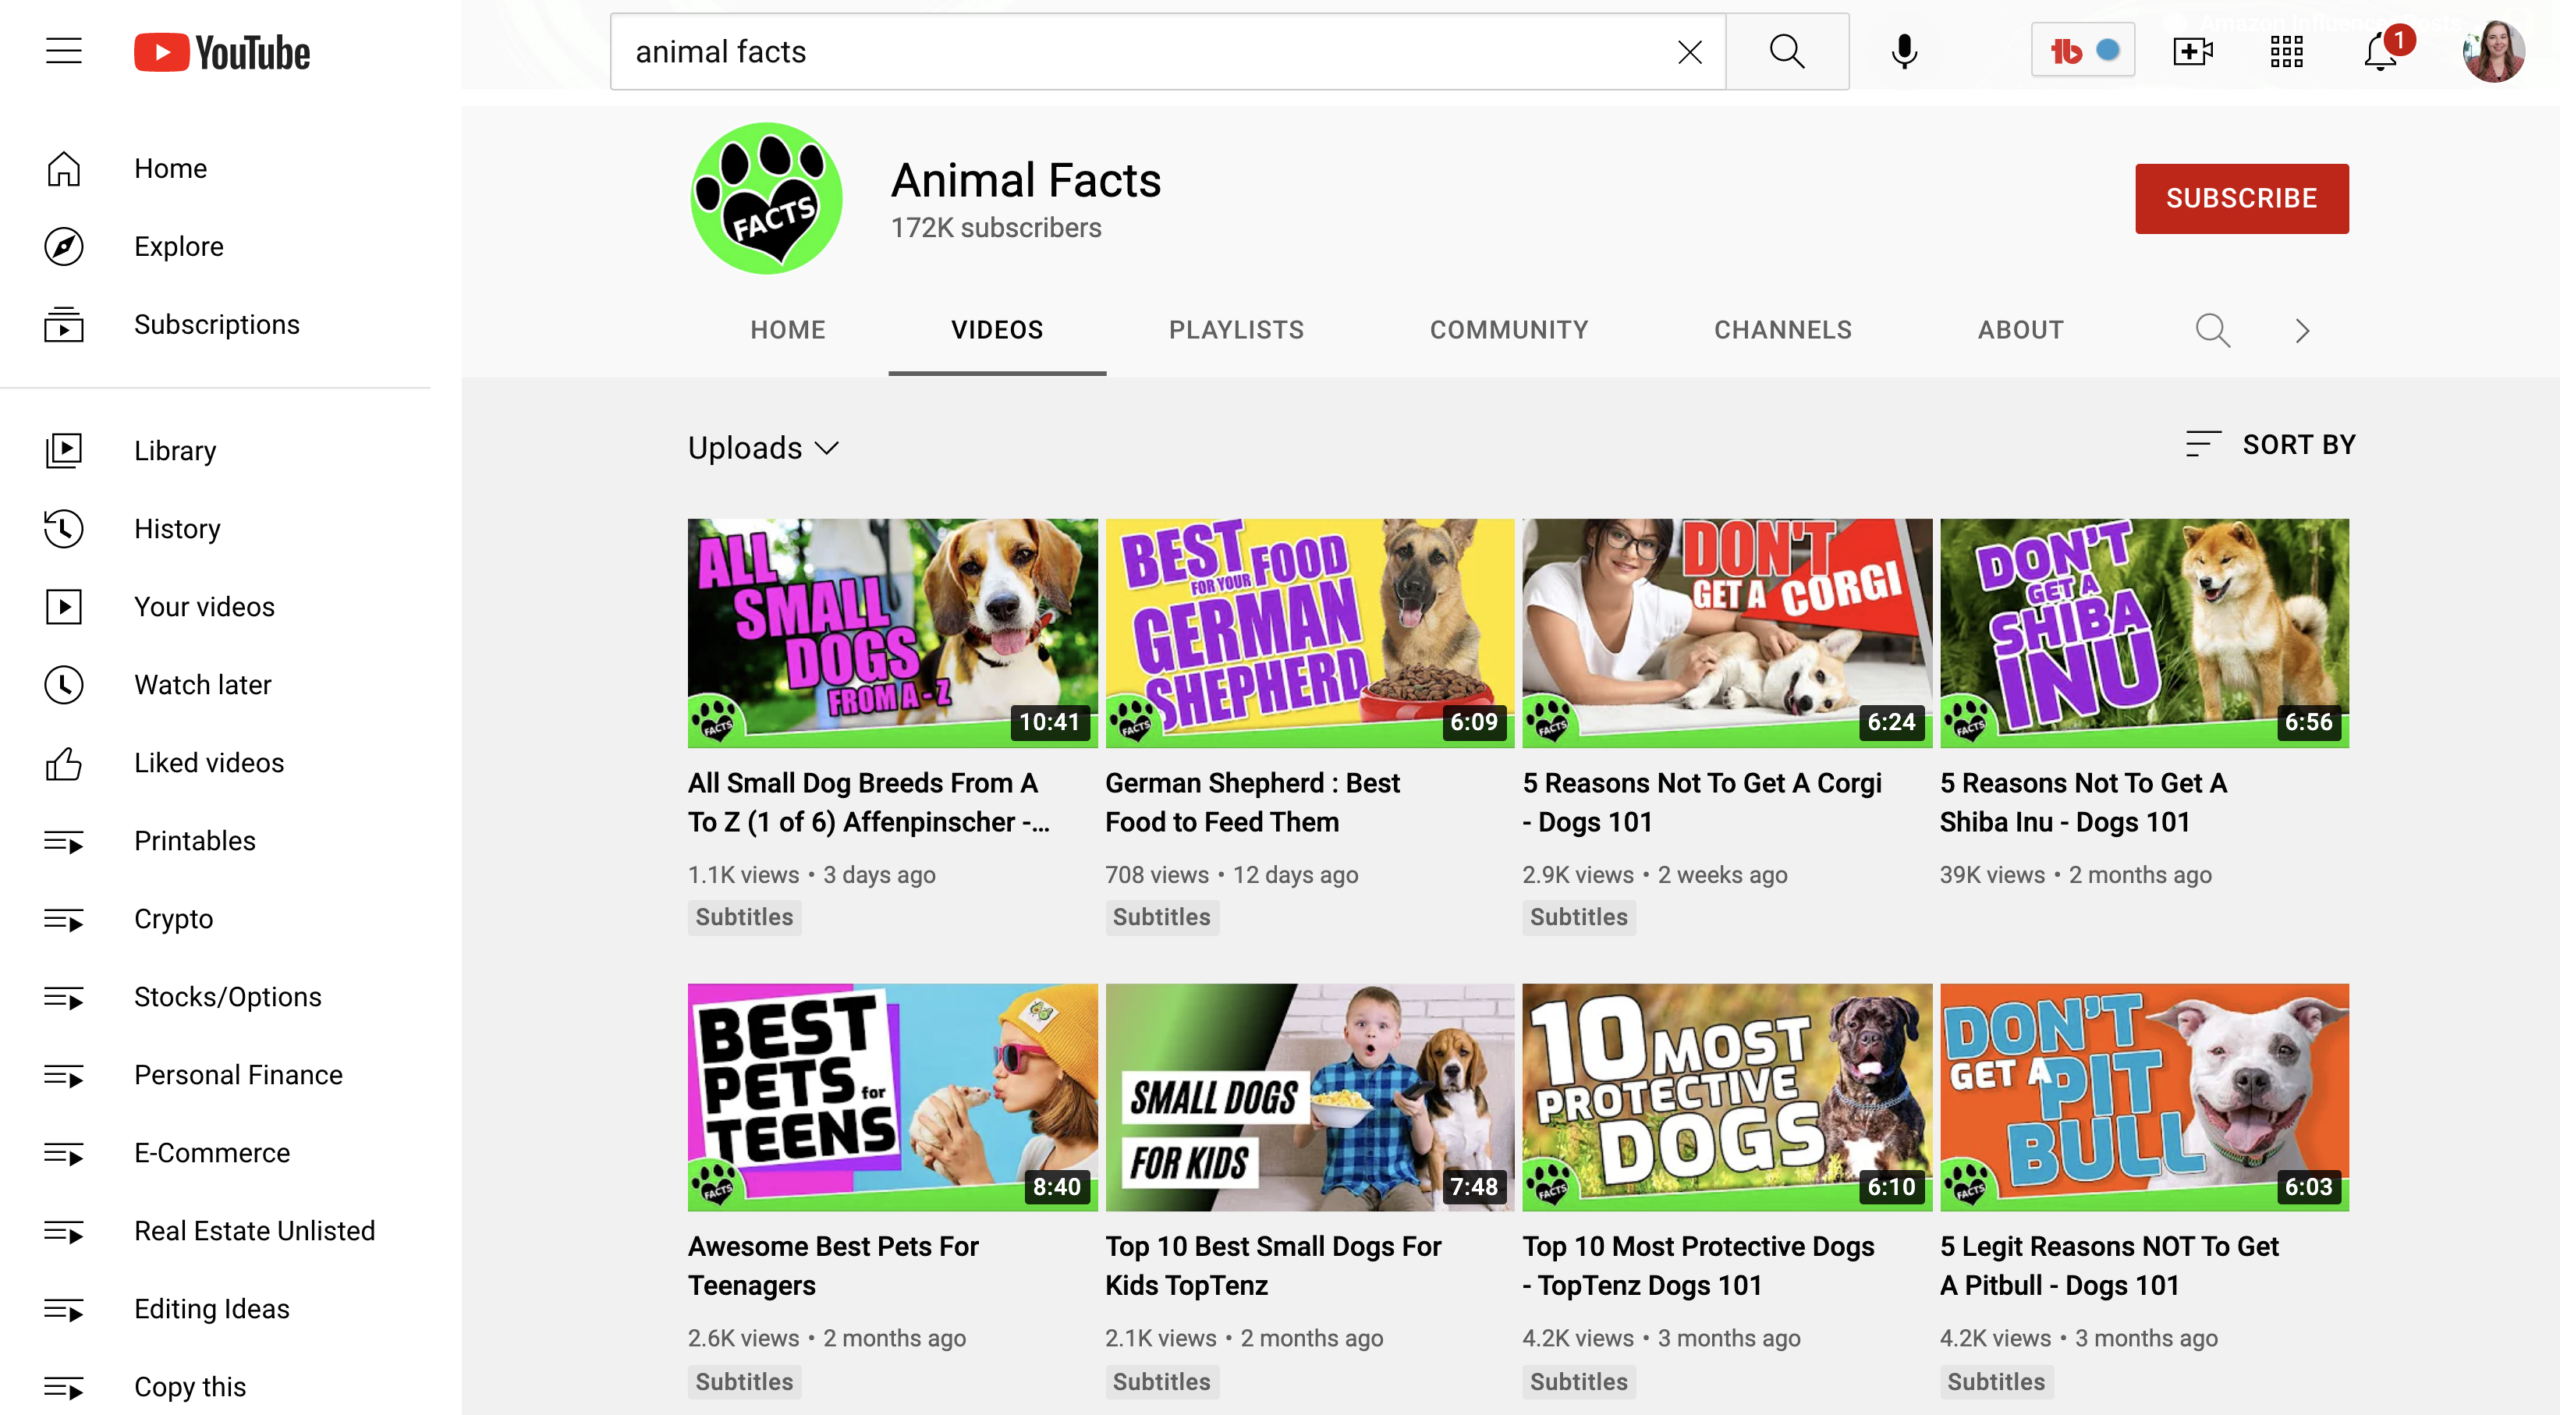
Task: Click the YouTube logo
Action: coord(222,52)
